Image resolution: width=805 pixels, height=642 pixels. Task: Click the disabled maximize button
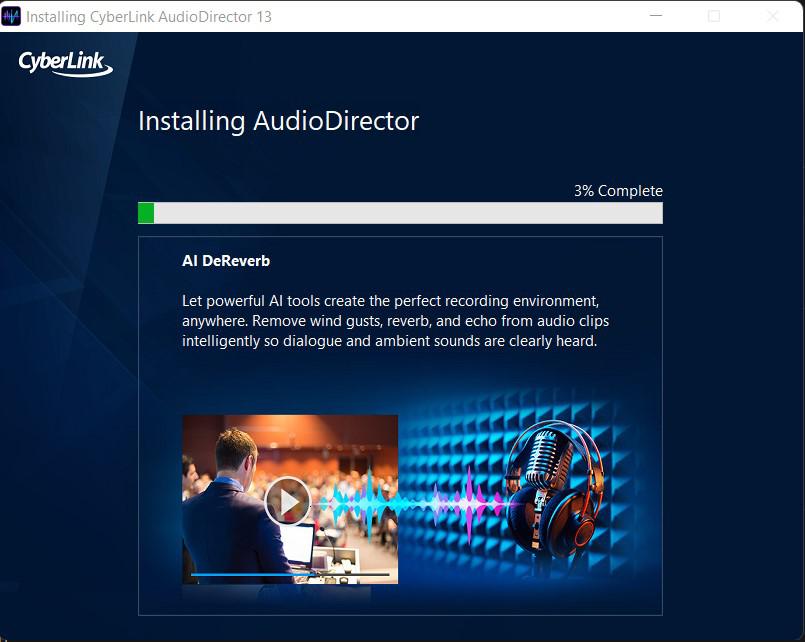714,16
